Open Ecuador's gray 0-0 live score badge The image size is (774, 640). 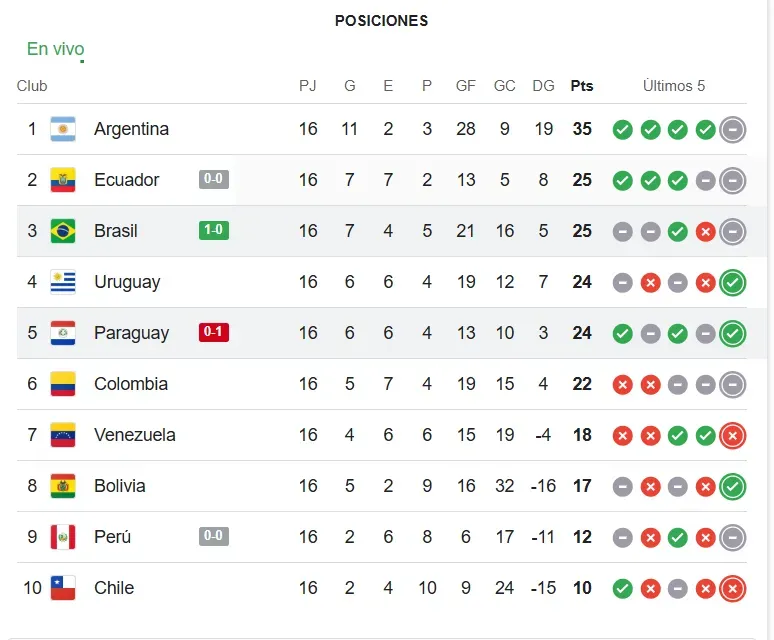[214, 180]
